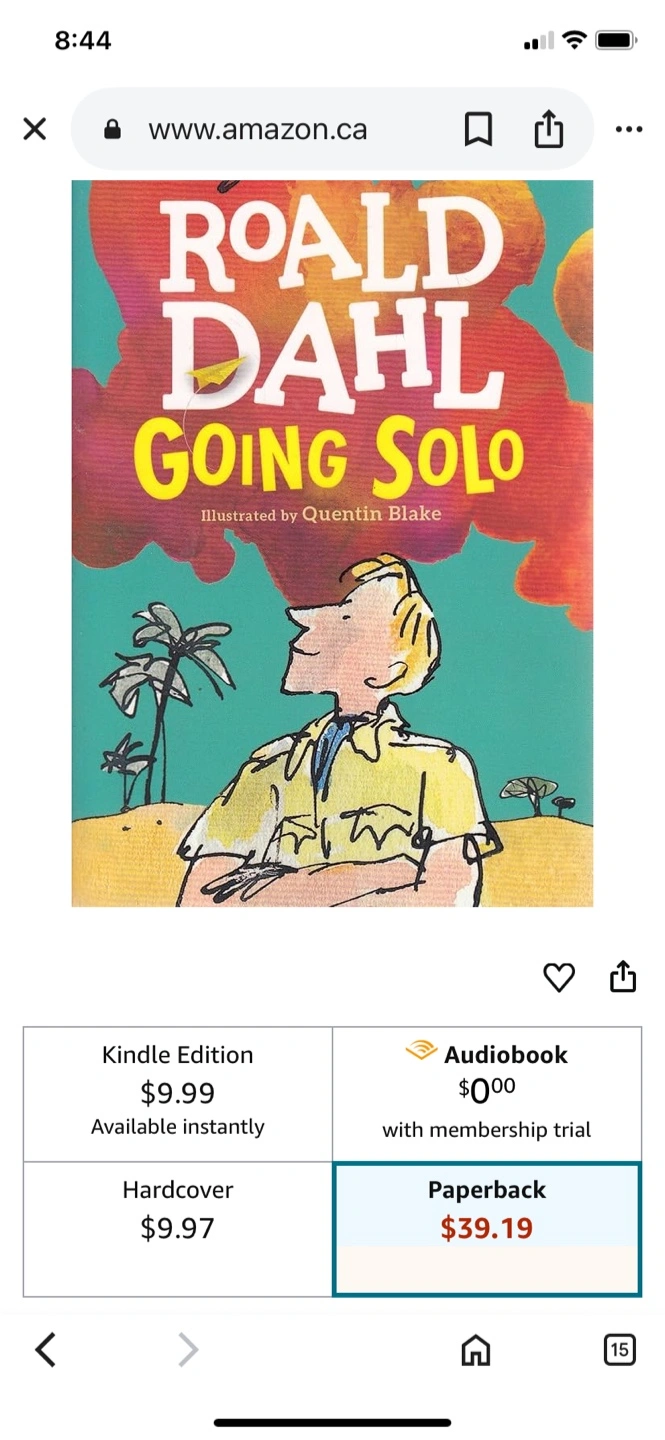This screenshot has height=1440, width=665.
Task: Close the browser page with the X
Action: point(34,129)
